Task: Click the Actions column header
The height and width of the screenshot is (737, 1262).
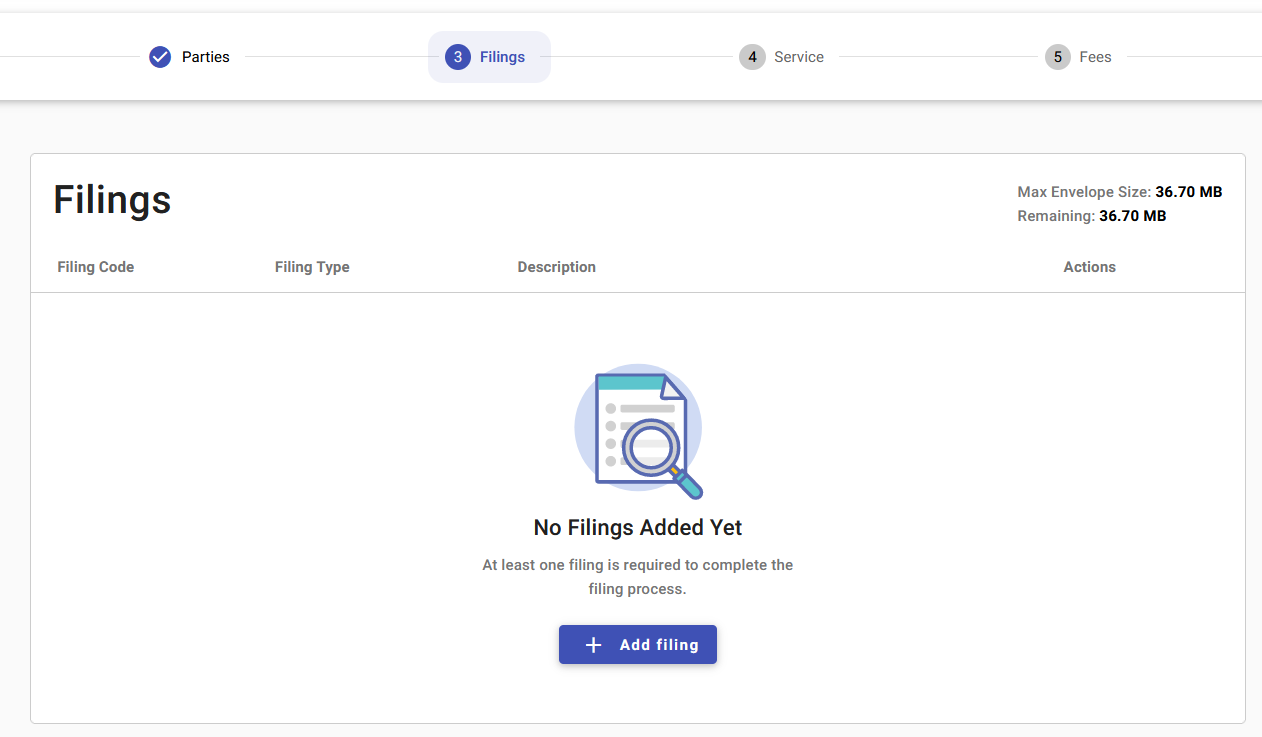Action: 1088,267
